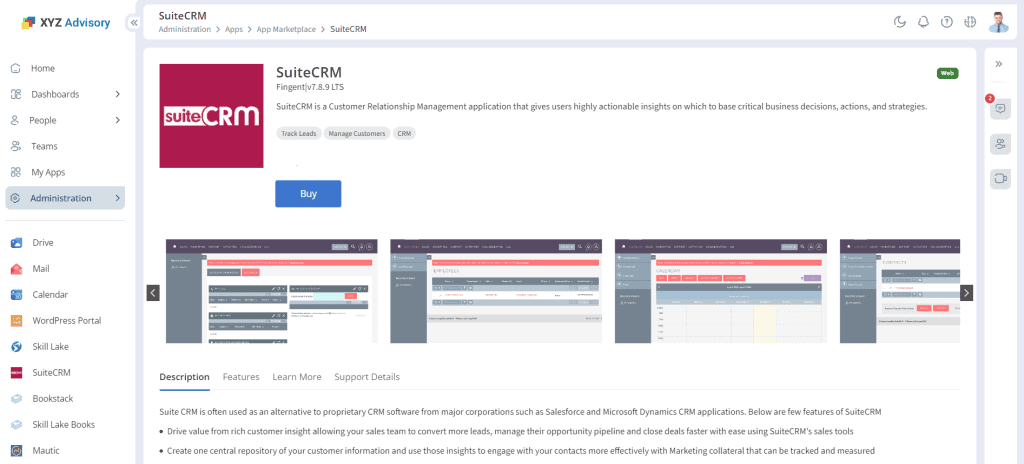Open the Calendar screenshot
Image resolution: width=1024 pixels, height=464 pixels.
pyautogui.click(x=721, y=291)
